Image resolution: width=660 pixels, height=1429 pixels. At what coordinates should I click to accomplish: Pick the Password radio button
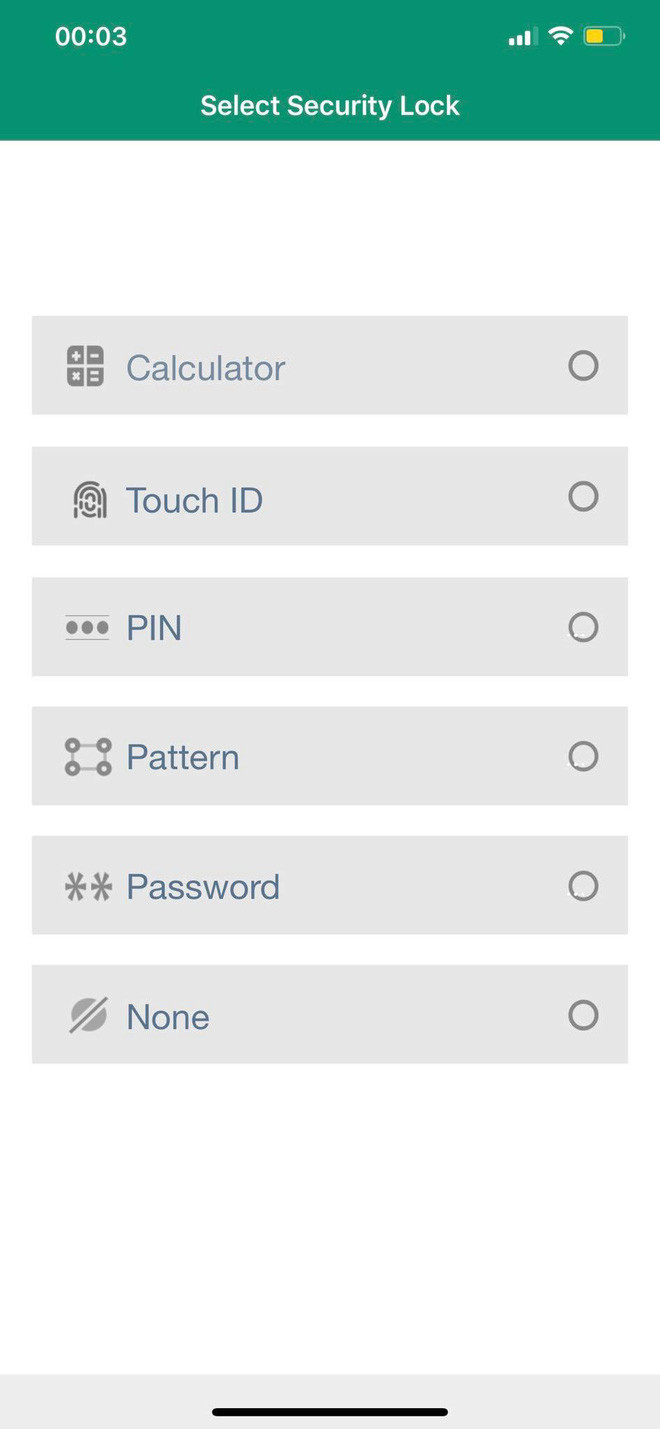(583, 886)
